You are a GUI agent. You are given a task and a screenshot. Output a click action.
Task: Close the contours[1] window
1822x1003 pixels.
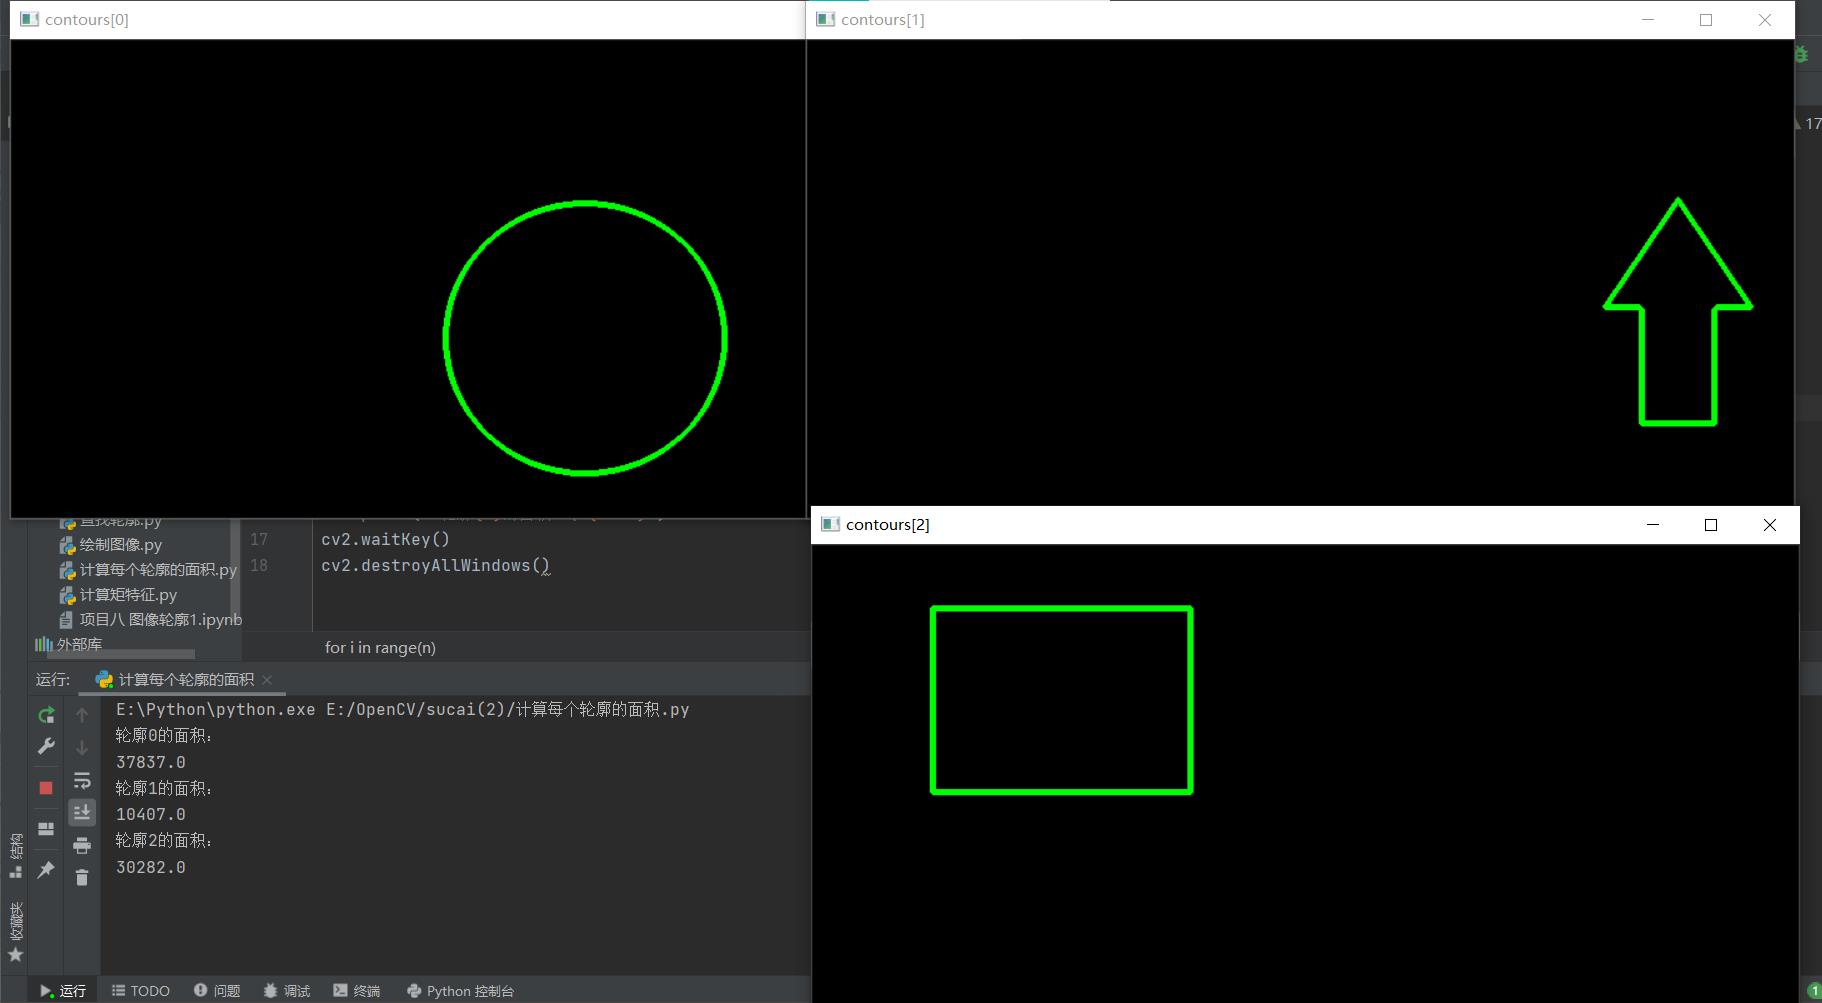[x=1765, y=20]
